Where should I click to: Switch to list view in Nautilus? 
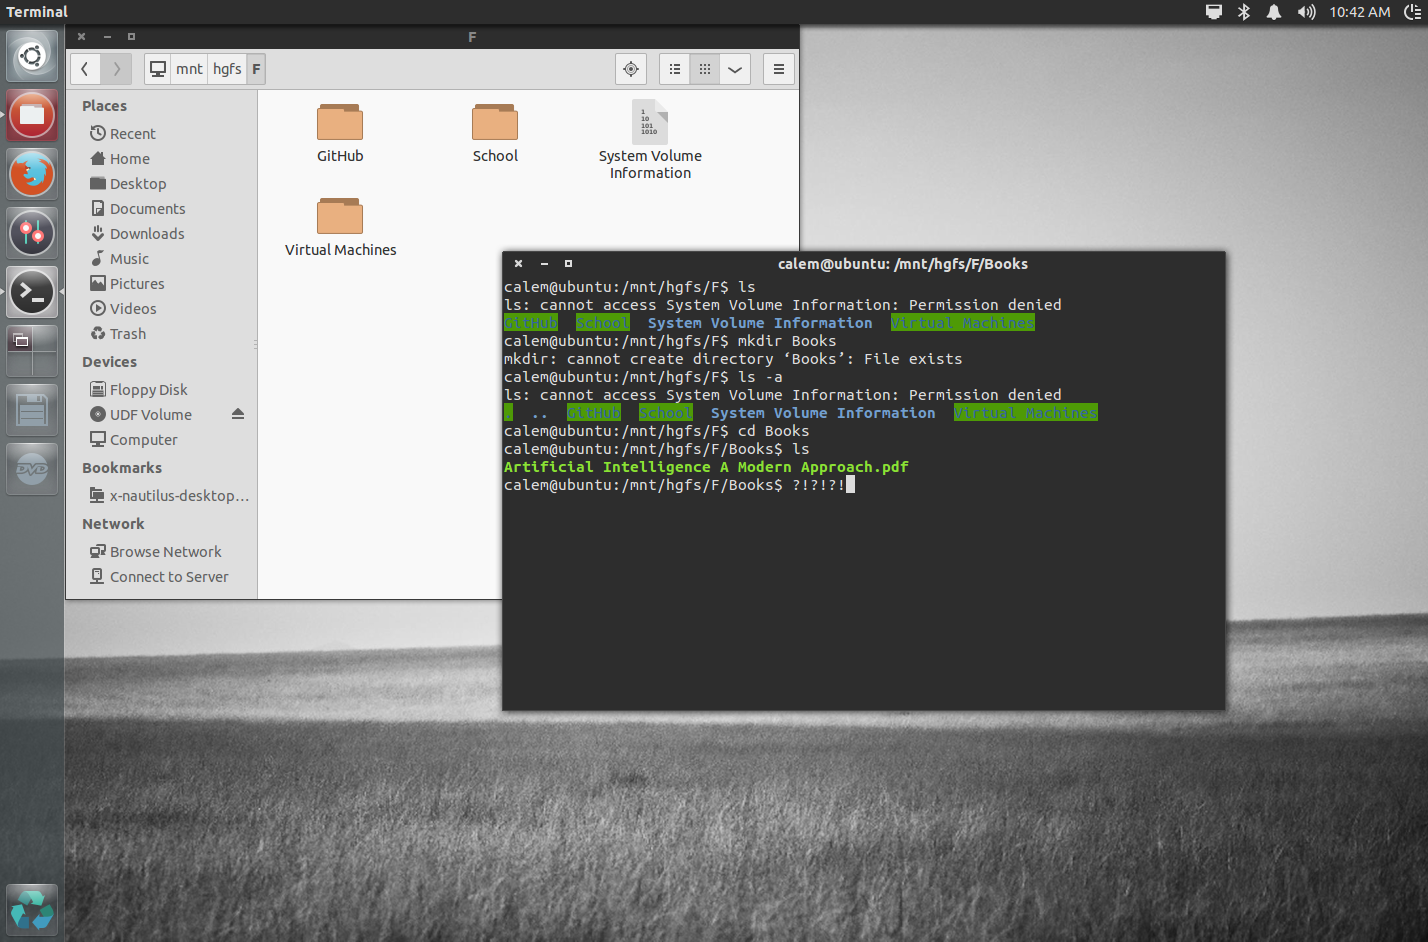tap(674, 68)
